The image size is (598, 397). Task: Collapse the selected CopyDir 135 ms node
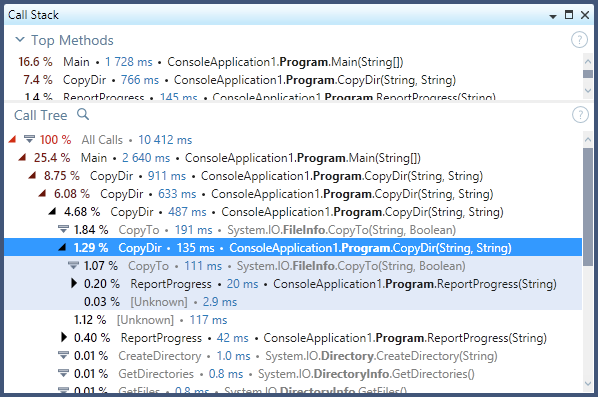[63, 248]
